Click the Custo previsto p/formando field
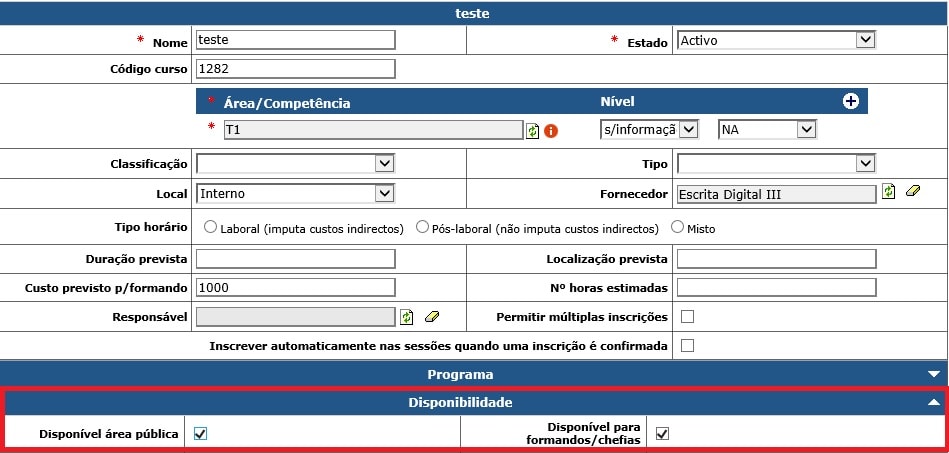 (x=295, y=288)
